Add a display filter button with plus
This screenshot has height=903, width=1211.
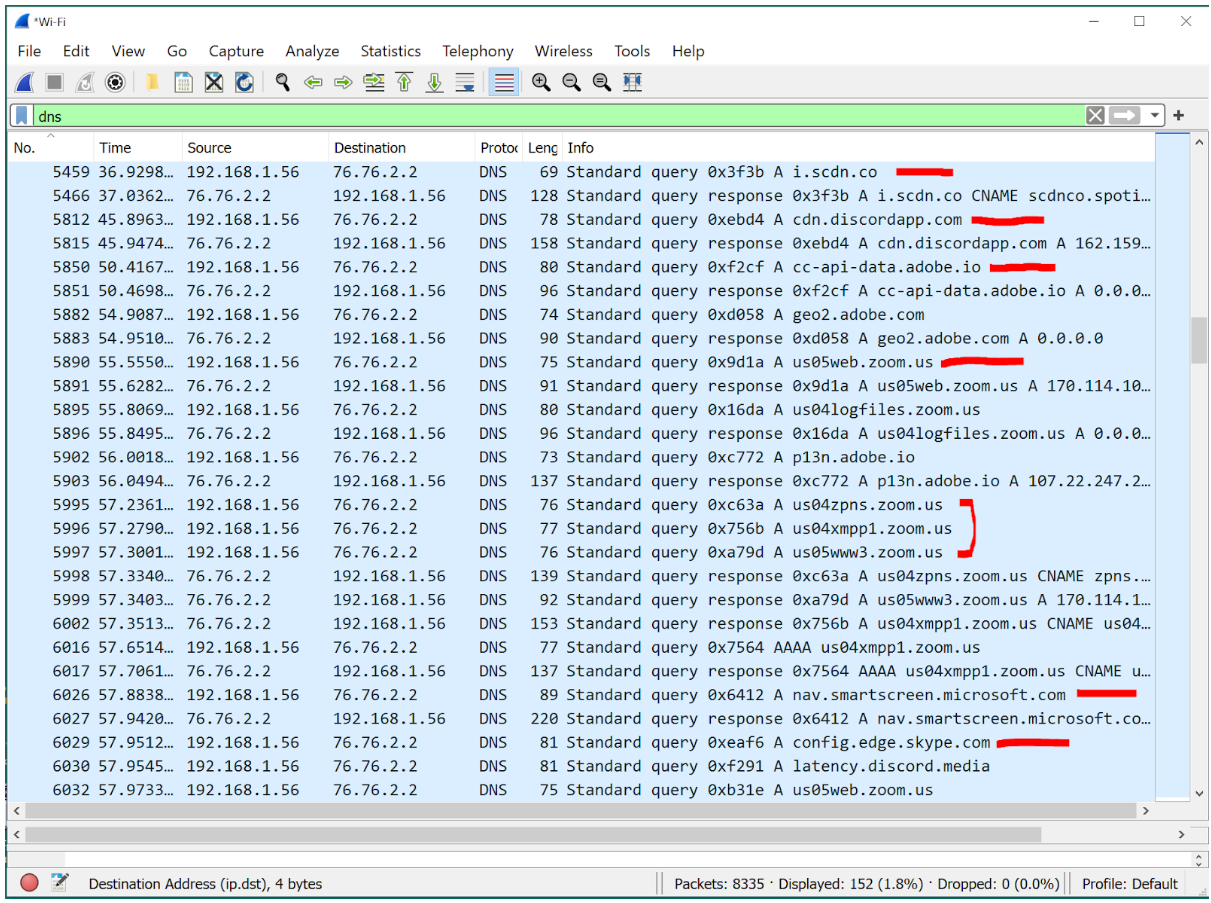1179,116
